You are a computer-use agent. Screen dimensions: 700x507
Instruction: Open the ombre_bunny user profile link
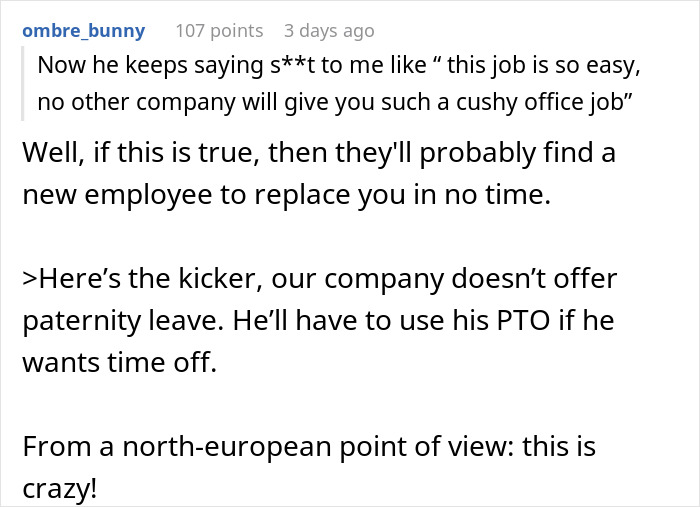pyautogui.click(x=83, y=31)
